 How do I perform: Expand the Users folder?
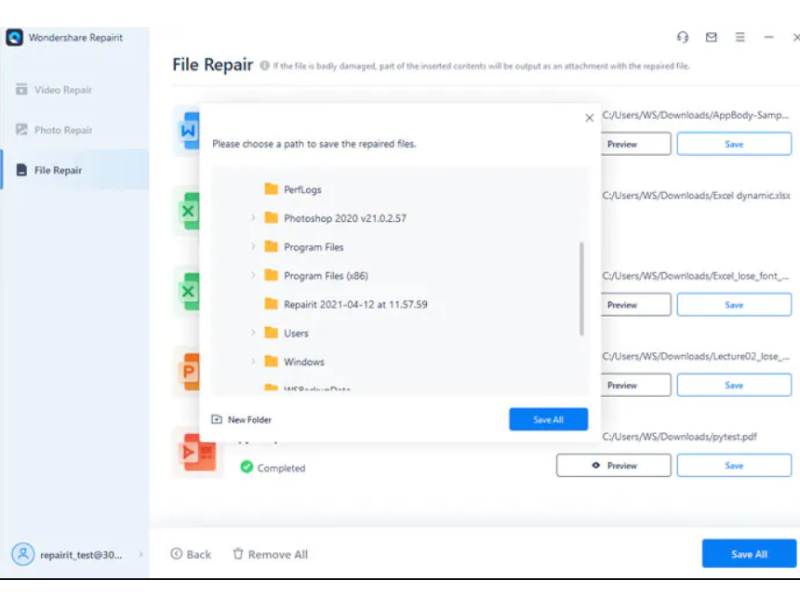coord(253,333)
